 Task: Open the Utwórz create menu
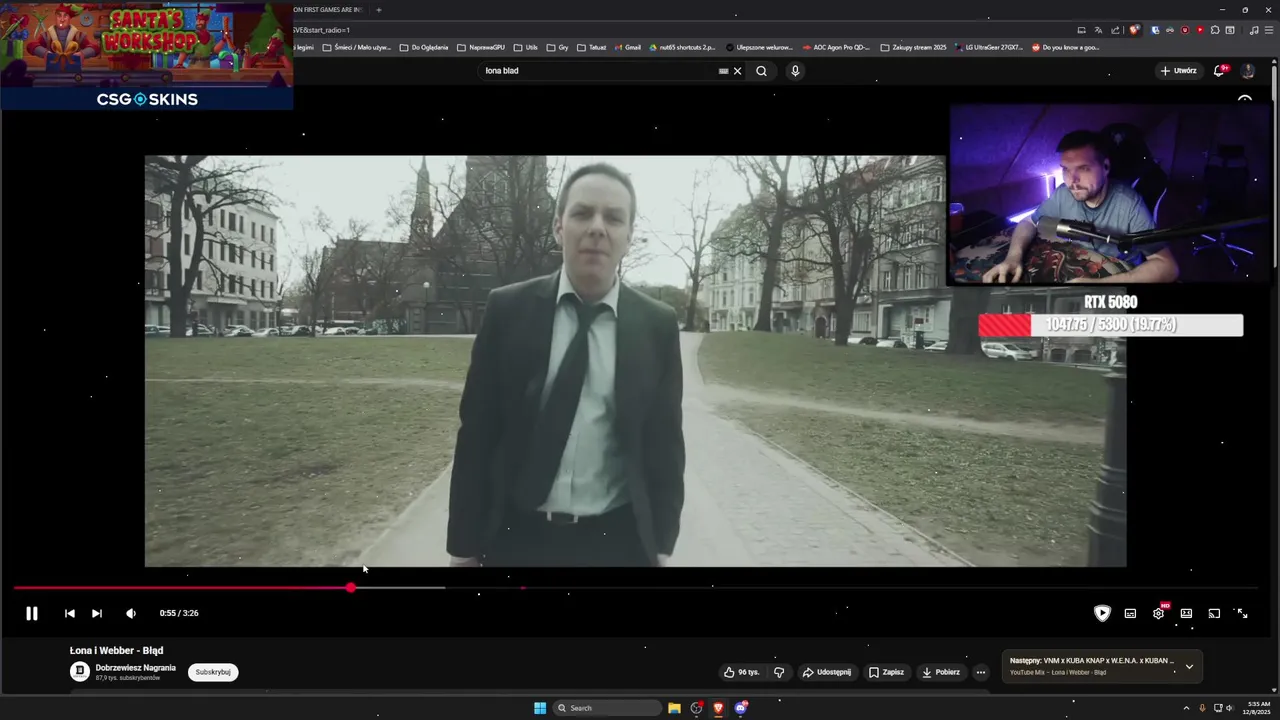[x=1178, y=71]
